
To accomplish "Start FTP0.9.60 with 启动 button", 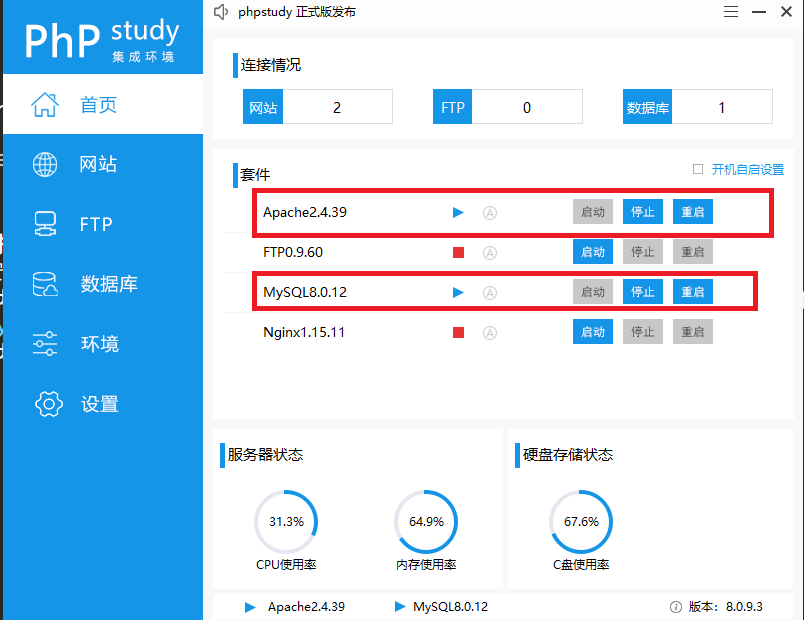I will tap(593, 252).
